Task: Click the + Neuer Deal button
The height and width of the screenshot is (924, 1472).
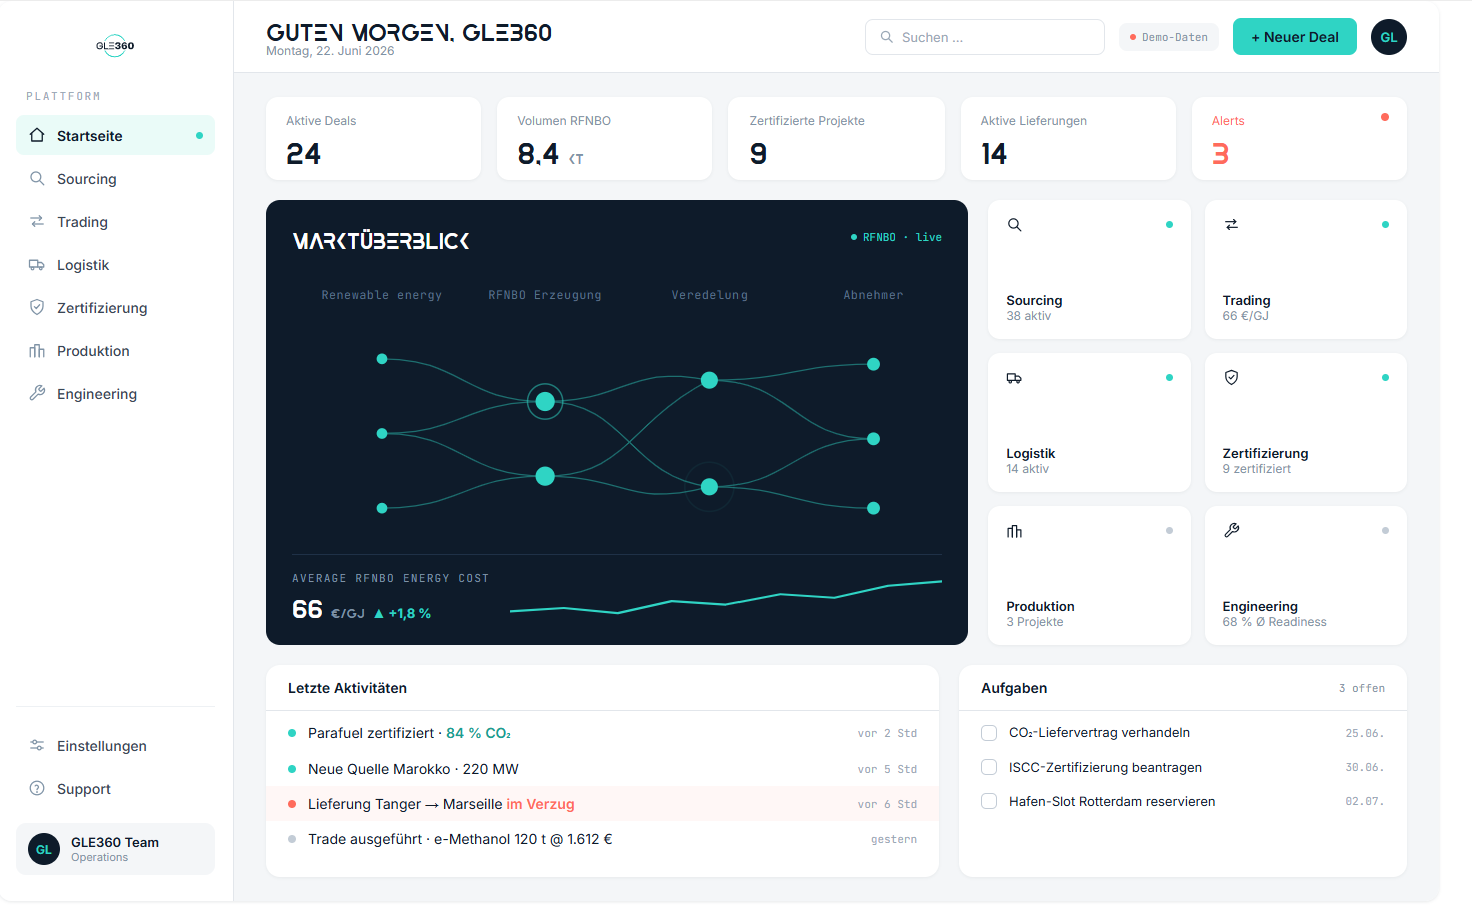Action: tap(1294, 37)
